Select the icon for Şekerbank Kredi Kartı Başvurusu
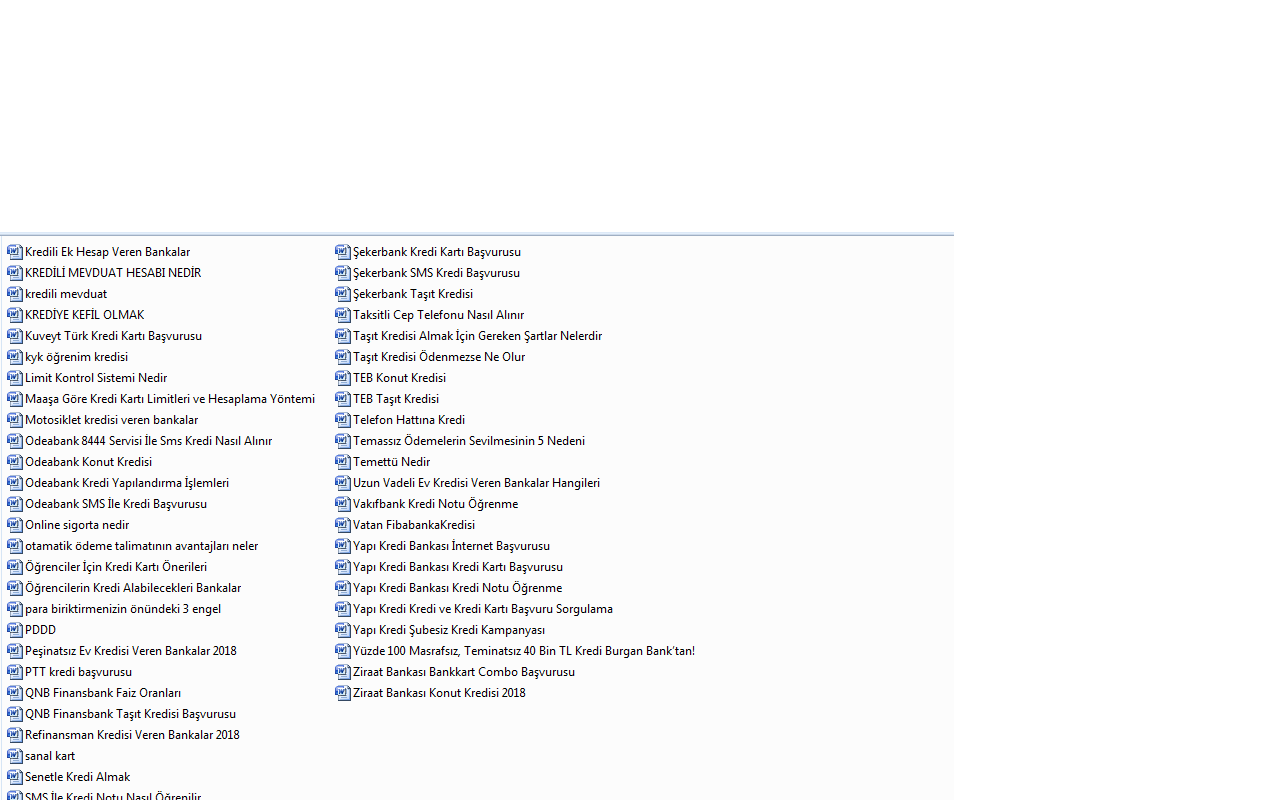Image resolution: width=1280 pixels, height=800 pixels. 343,252
